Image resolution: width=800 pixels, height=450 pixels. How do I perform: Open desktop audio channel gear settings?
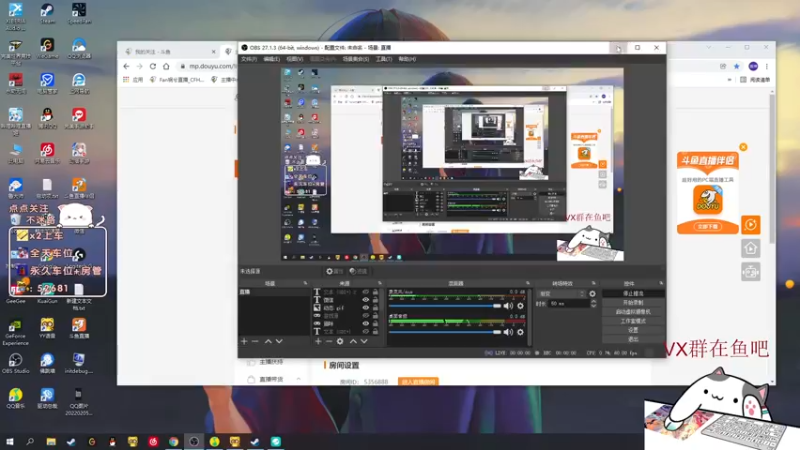pos(520,332)
